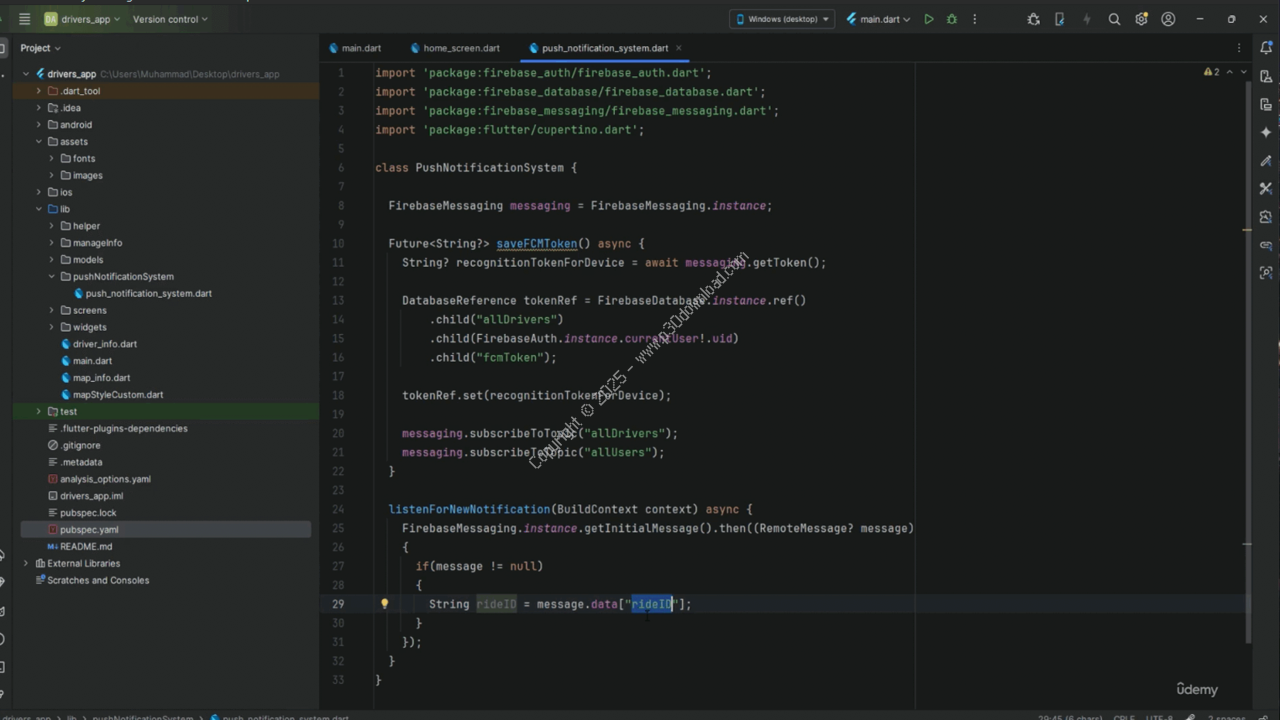The width and height of the screenshot is (1280, 720).
Task: Click the lightbulb quick-fix icon on line 29
Action: click(x=384, y=604)
